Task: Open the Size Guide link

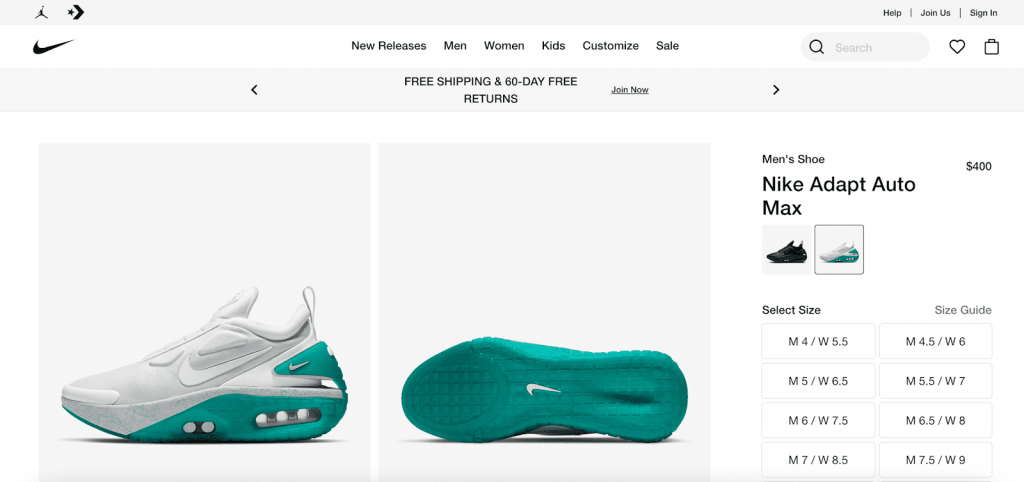Action: 962,310
